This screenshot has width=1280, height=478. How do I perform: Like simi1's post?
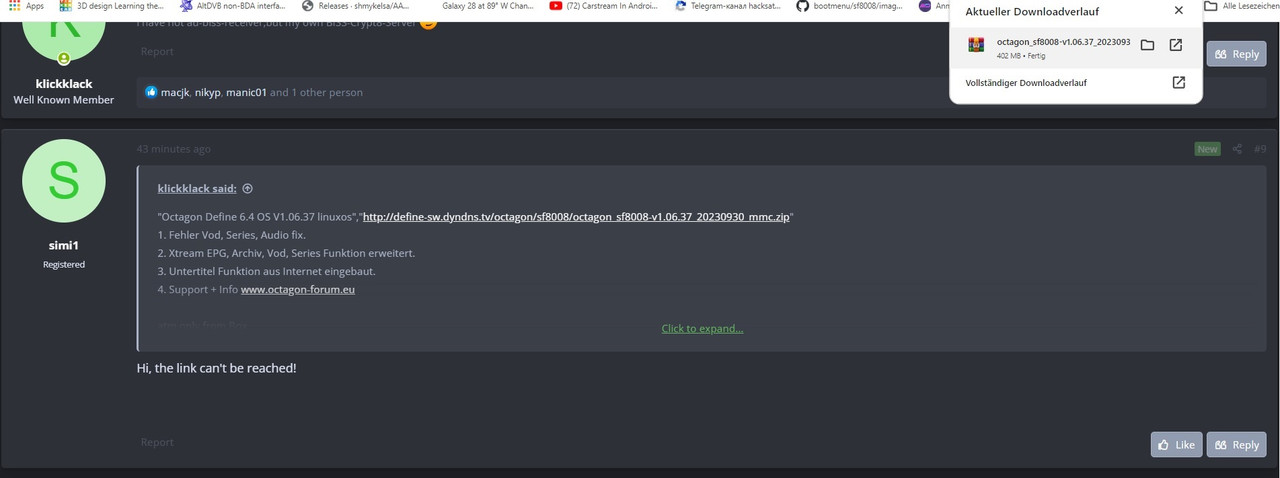[1176, 445]
